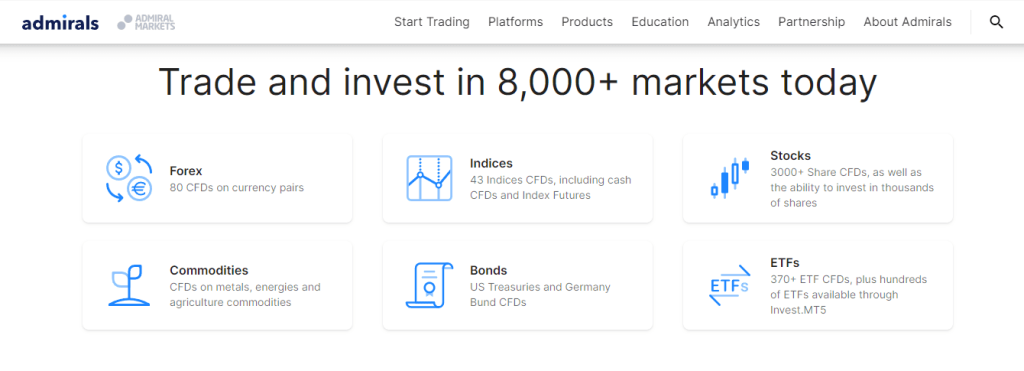This screenshot has height=371, width=1024.
Task: Open the About Admirals menu
Action: 908,22
